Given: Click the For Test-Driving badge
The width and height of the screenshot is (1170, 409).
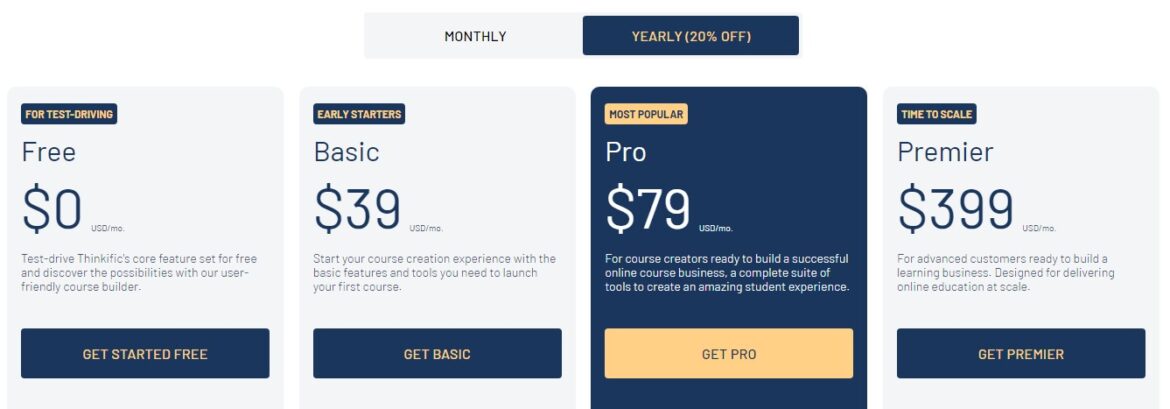Looking at the screenshot, I should 70,114.
